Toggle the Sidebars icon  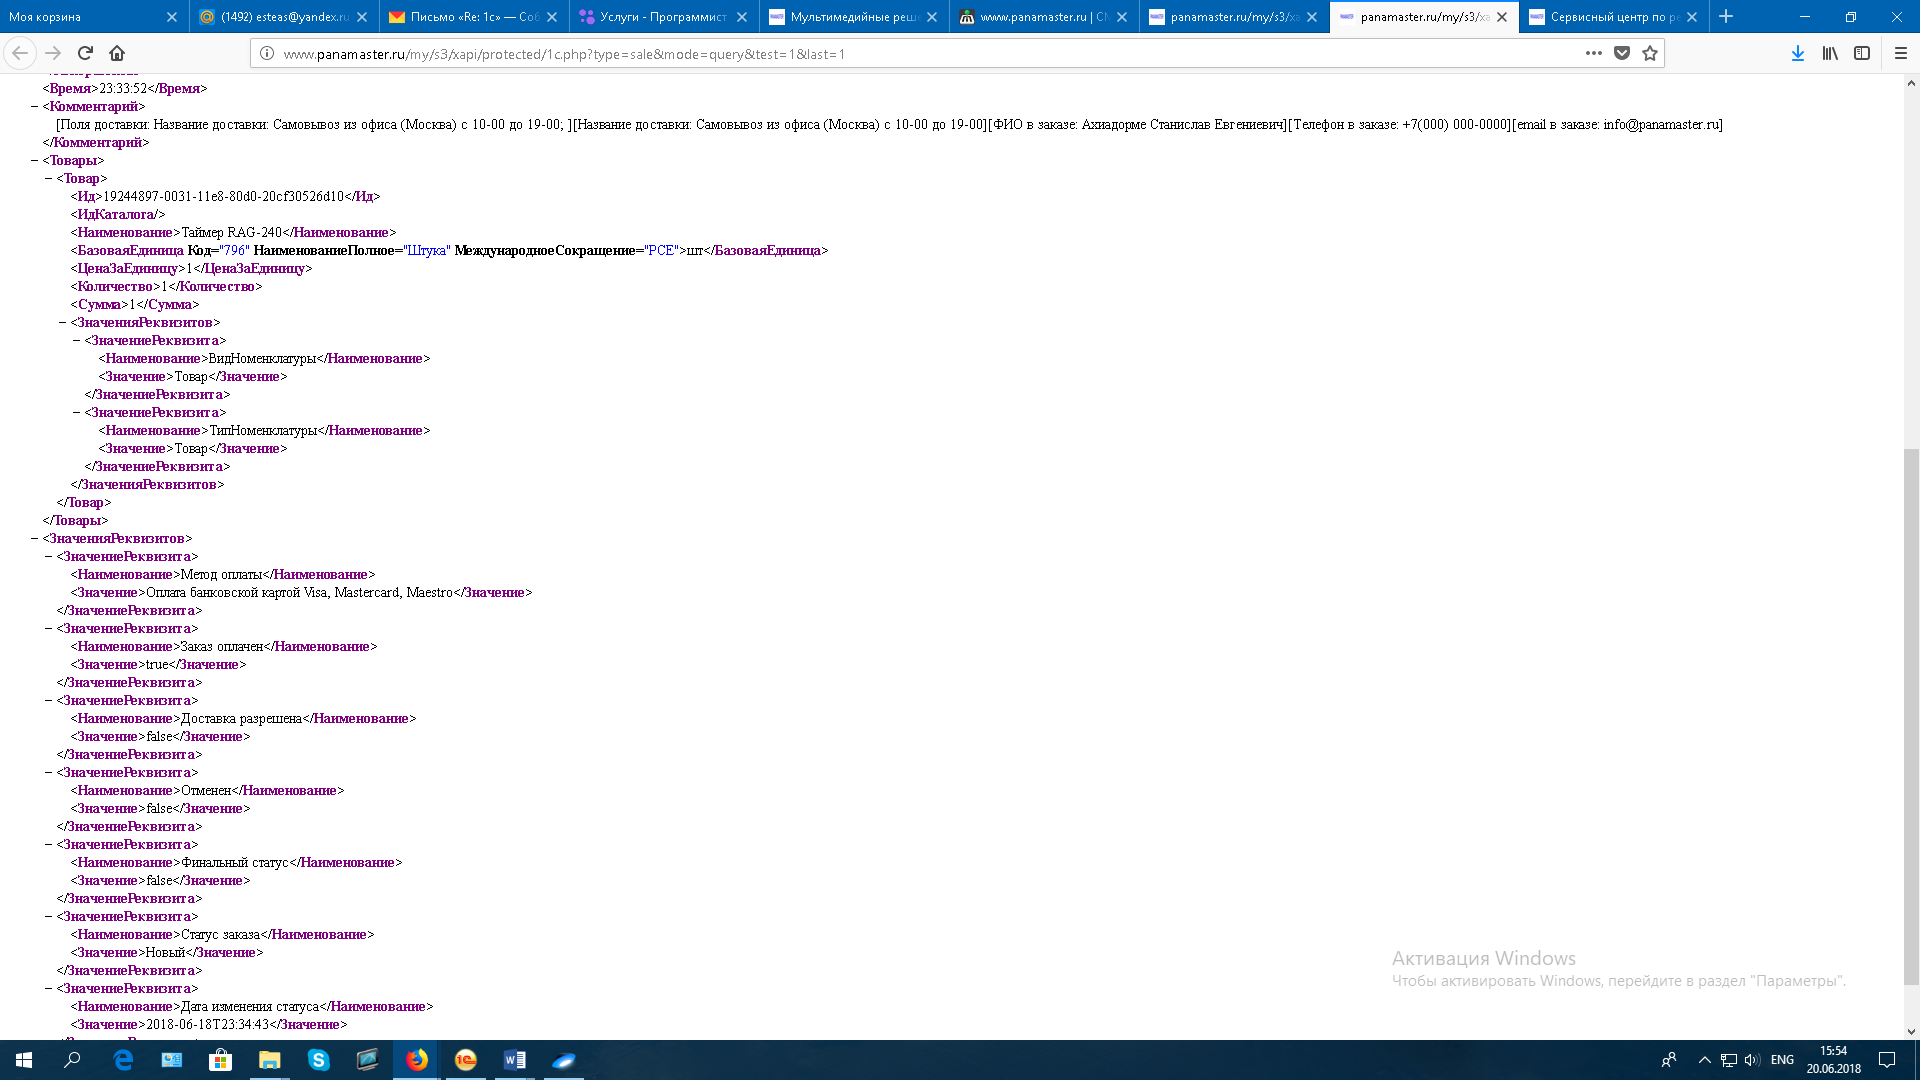[1861, 53]
